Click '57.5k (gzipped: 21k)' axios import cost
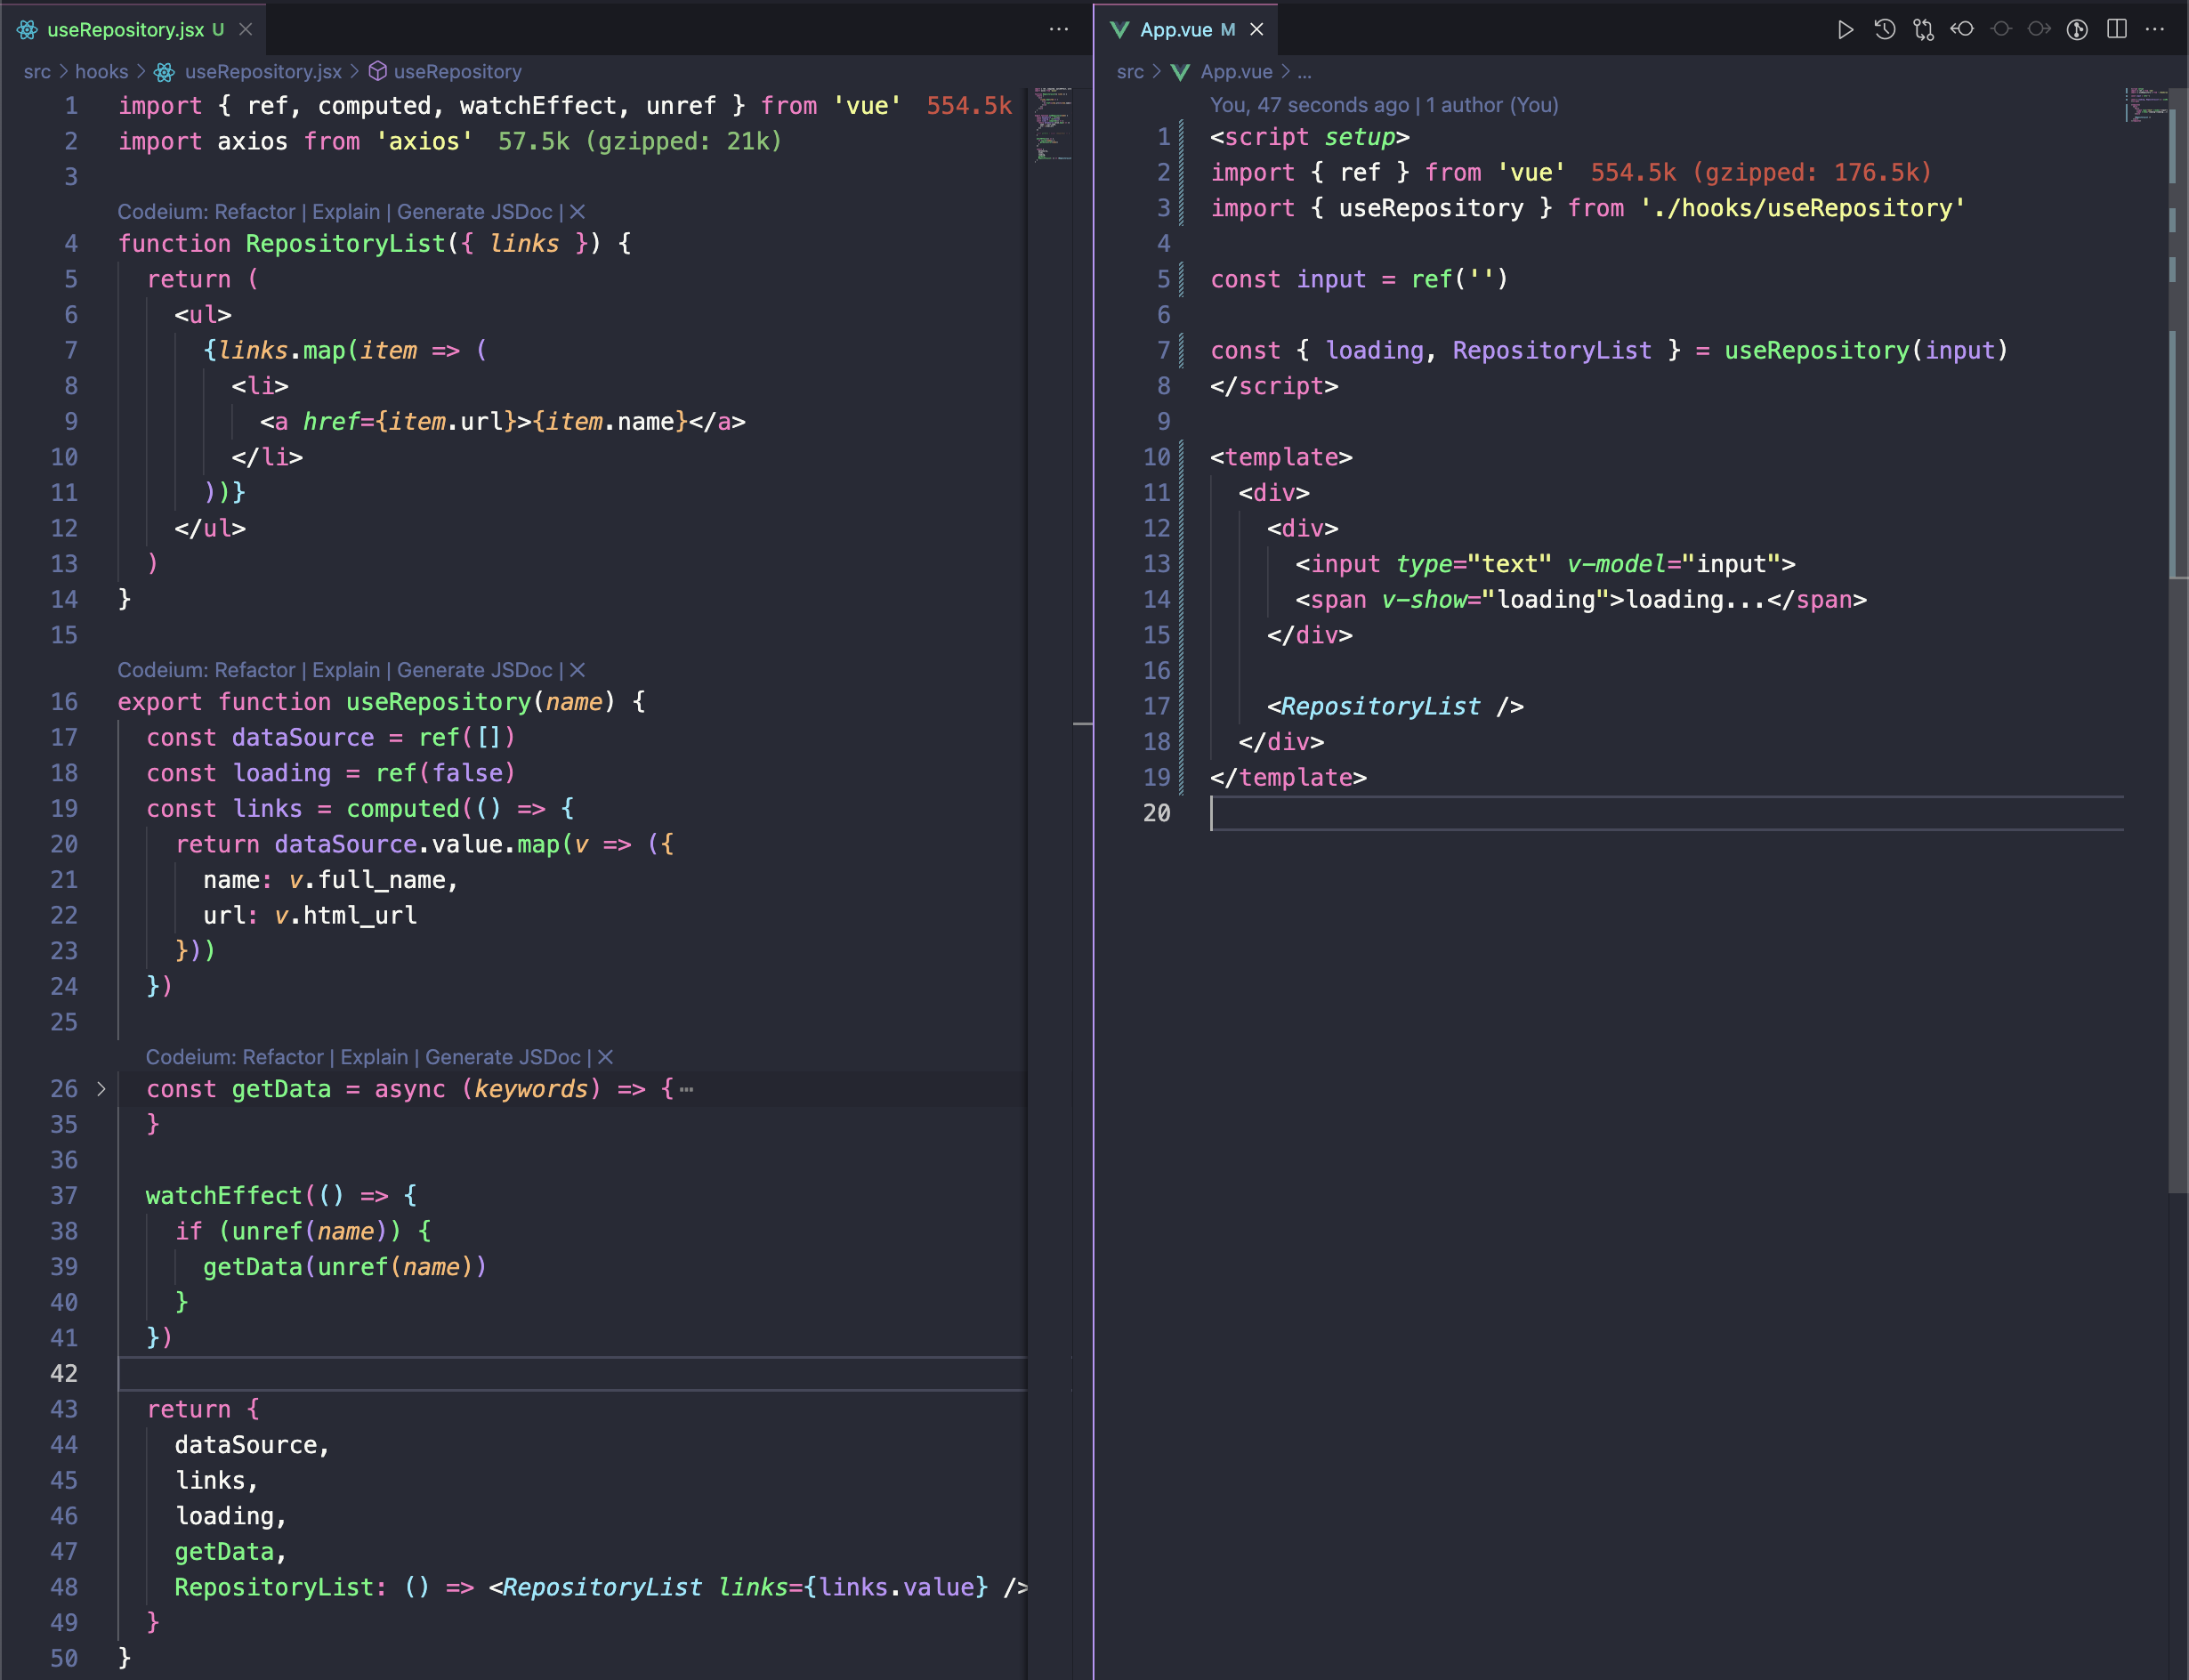This screenshot has height=1680, width=2189. pos(640,141)
